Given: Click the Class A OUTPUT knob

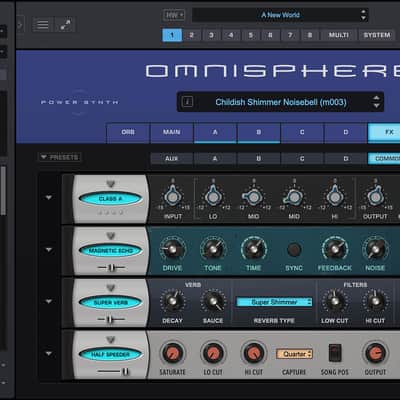Looking at the screenshot, I should tap(375, 197).
